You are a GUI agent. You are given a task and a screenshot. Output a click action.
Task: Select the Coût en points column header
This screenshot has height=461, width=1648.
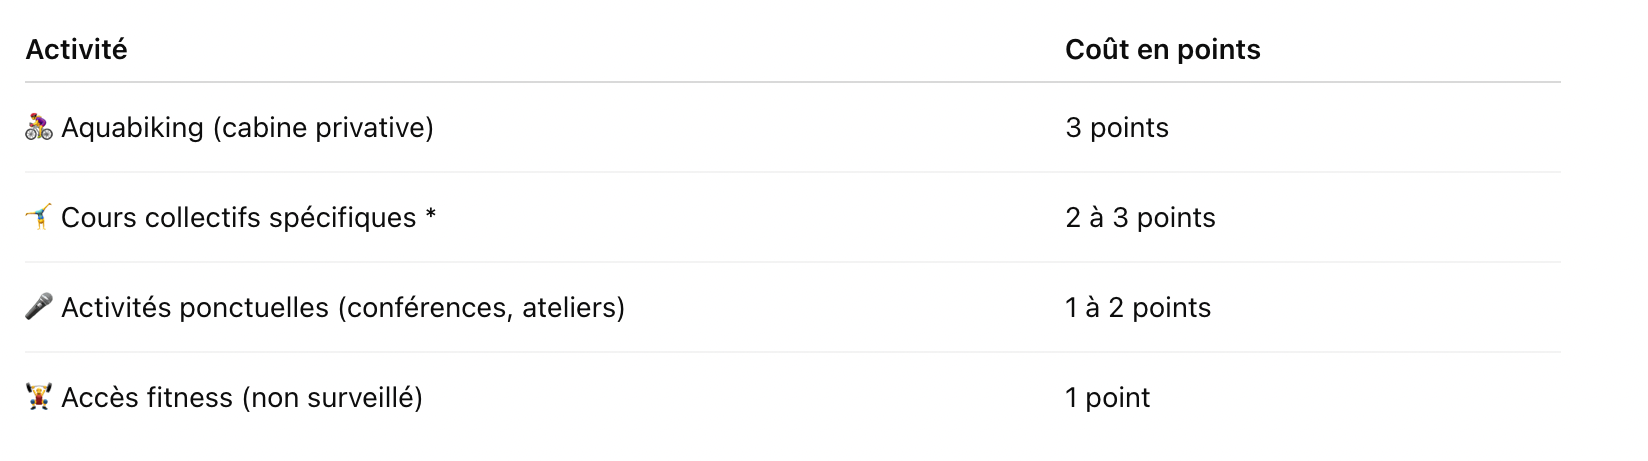pos(1162,49)
